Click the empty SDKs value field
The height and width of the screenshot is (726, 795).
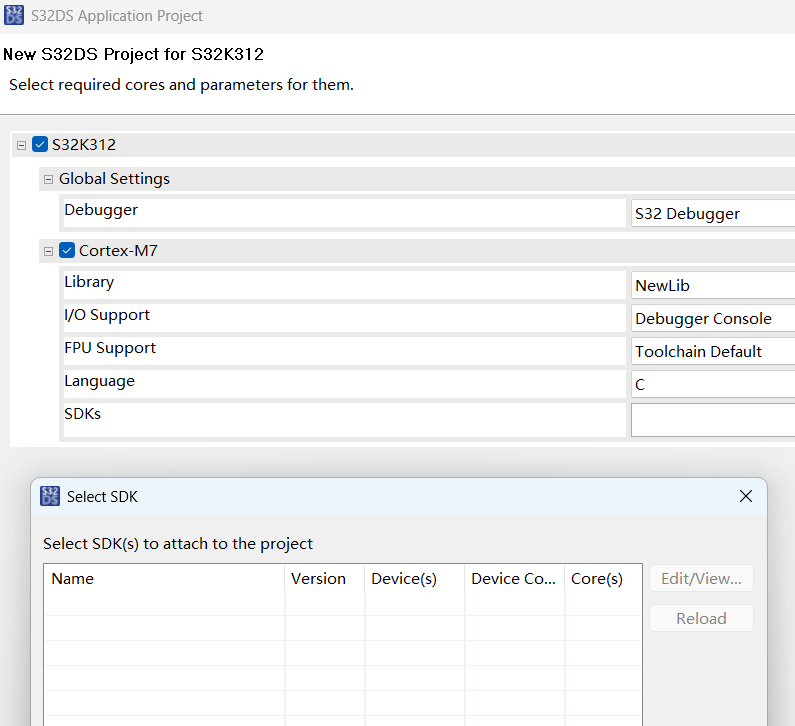pos(713,420)
